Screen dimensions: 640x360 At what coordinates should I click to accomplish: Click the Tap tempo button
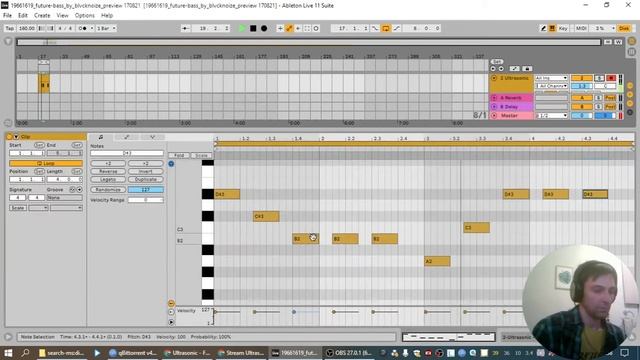pos(9,28)
